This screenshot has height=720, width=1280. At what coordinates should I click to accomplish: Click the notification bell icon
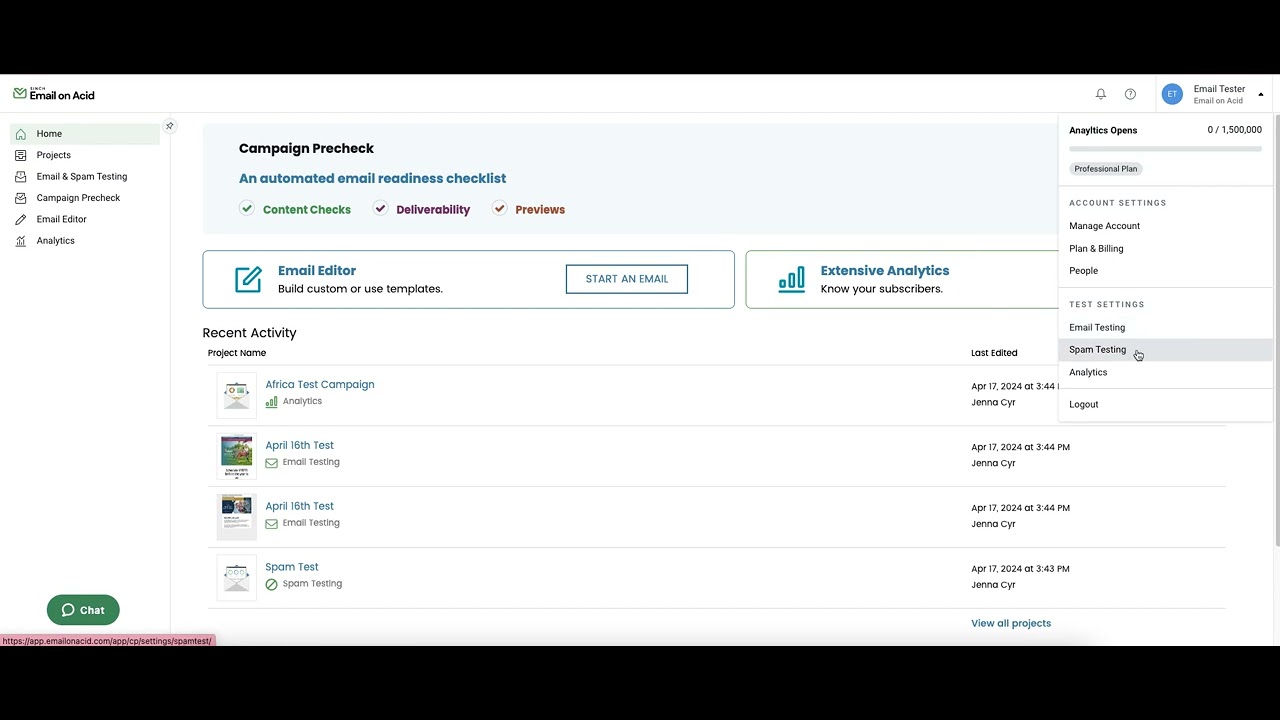pyautogui.click(x=1101, y=94)
